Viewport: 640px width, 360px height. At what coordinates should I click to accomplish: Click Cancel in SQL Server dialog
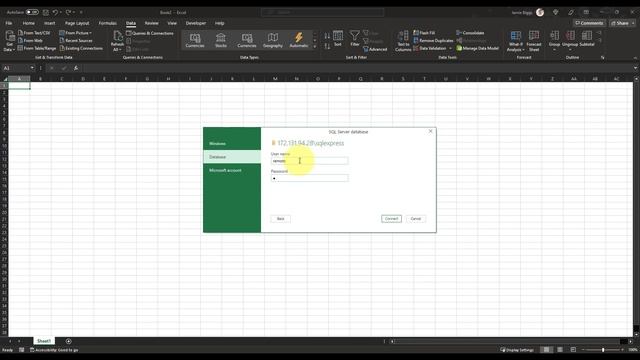click(x=416, y=219)
